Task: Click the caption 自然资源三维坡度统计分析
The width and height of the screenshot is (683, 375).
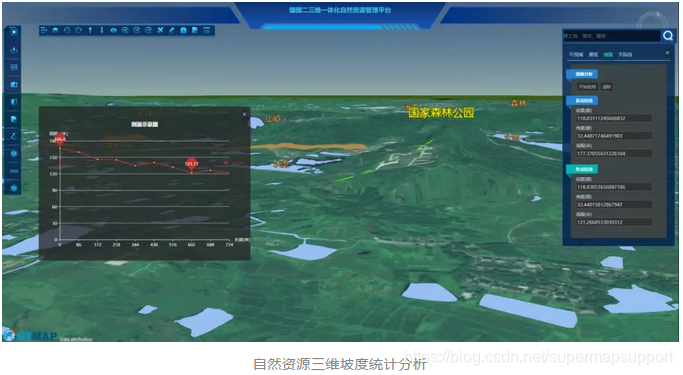Action: [340, 364]
